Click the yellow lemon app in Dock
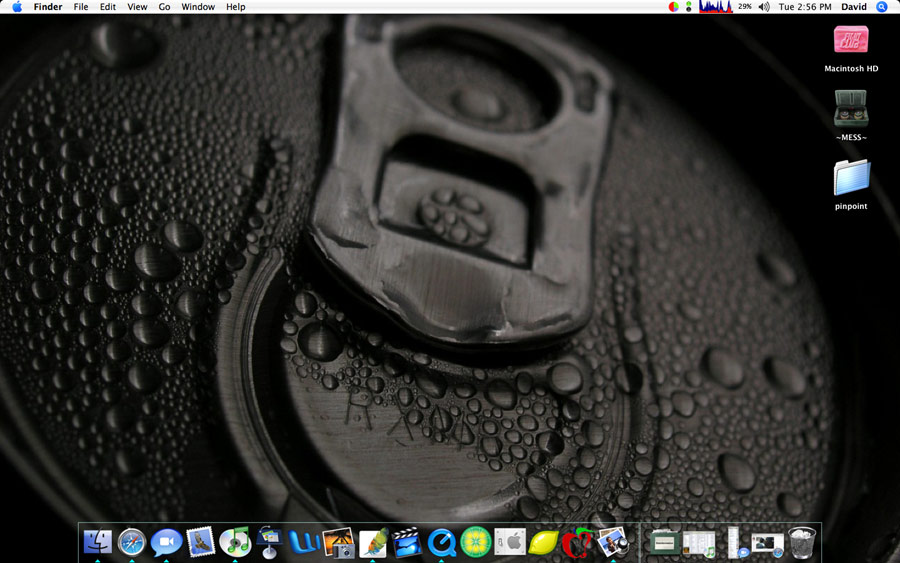The height and width of the screenshot is (563, 900). [543, 542]
